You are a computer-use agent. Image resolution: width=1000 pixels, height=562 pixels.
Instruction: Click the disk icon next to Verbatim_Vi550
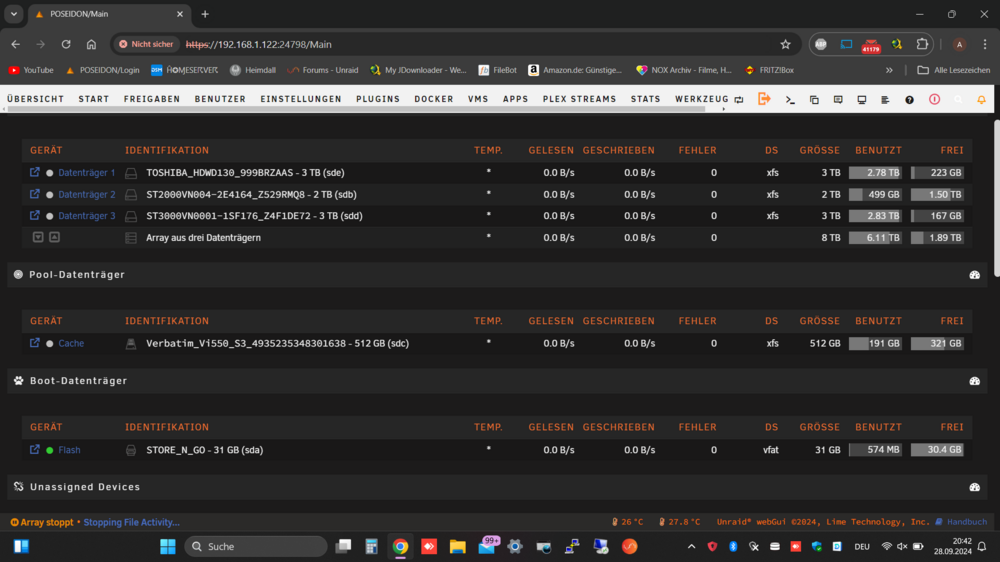click(x=131, y=344)
